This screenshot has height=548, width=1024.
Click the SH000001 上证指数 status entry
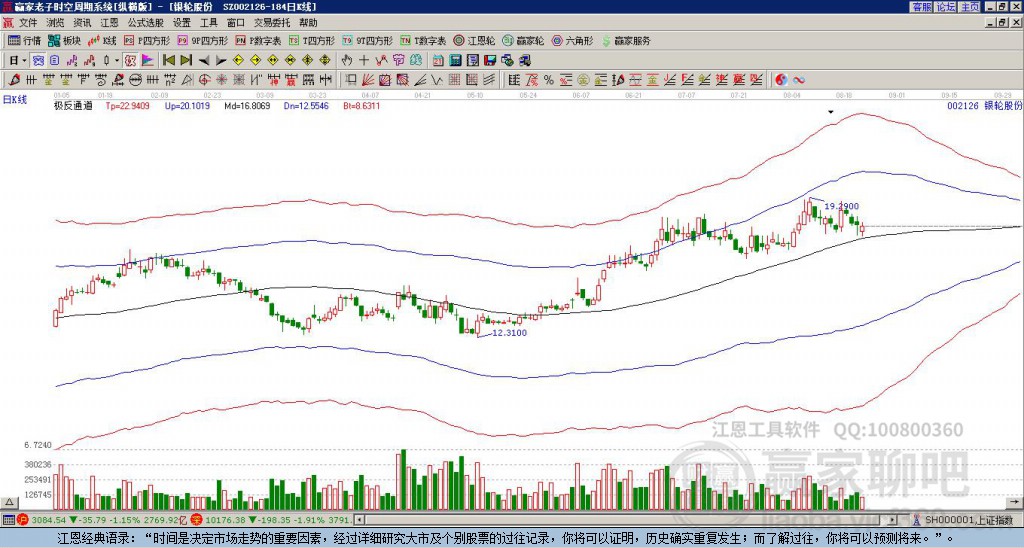[968, 520]
